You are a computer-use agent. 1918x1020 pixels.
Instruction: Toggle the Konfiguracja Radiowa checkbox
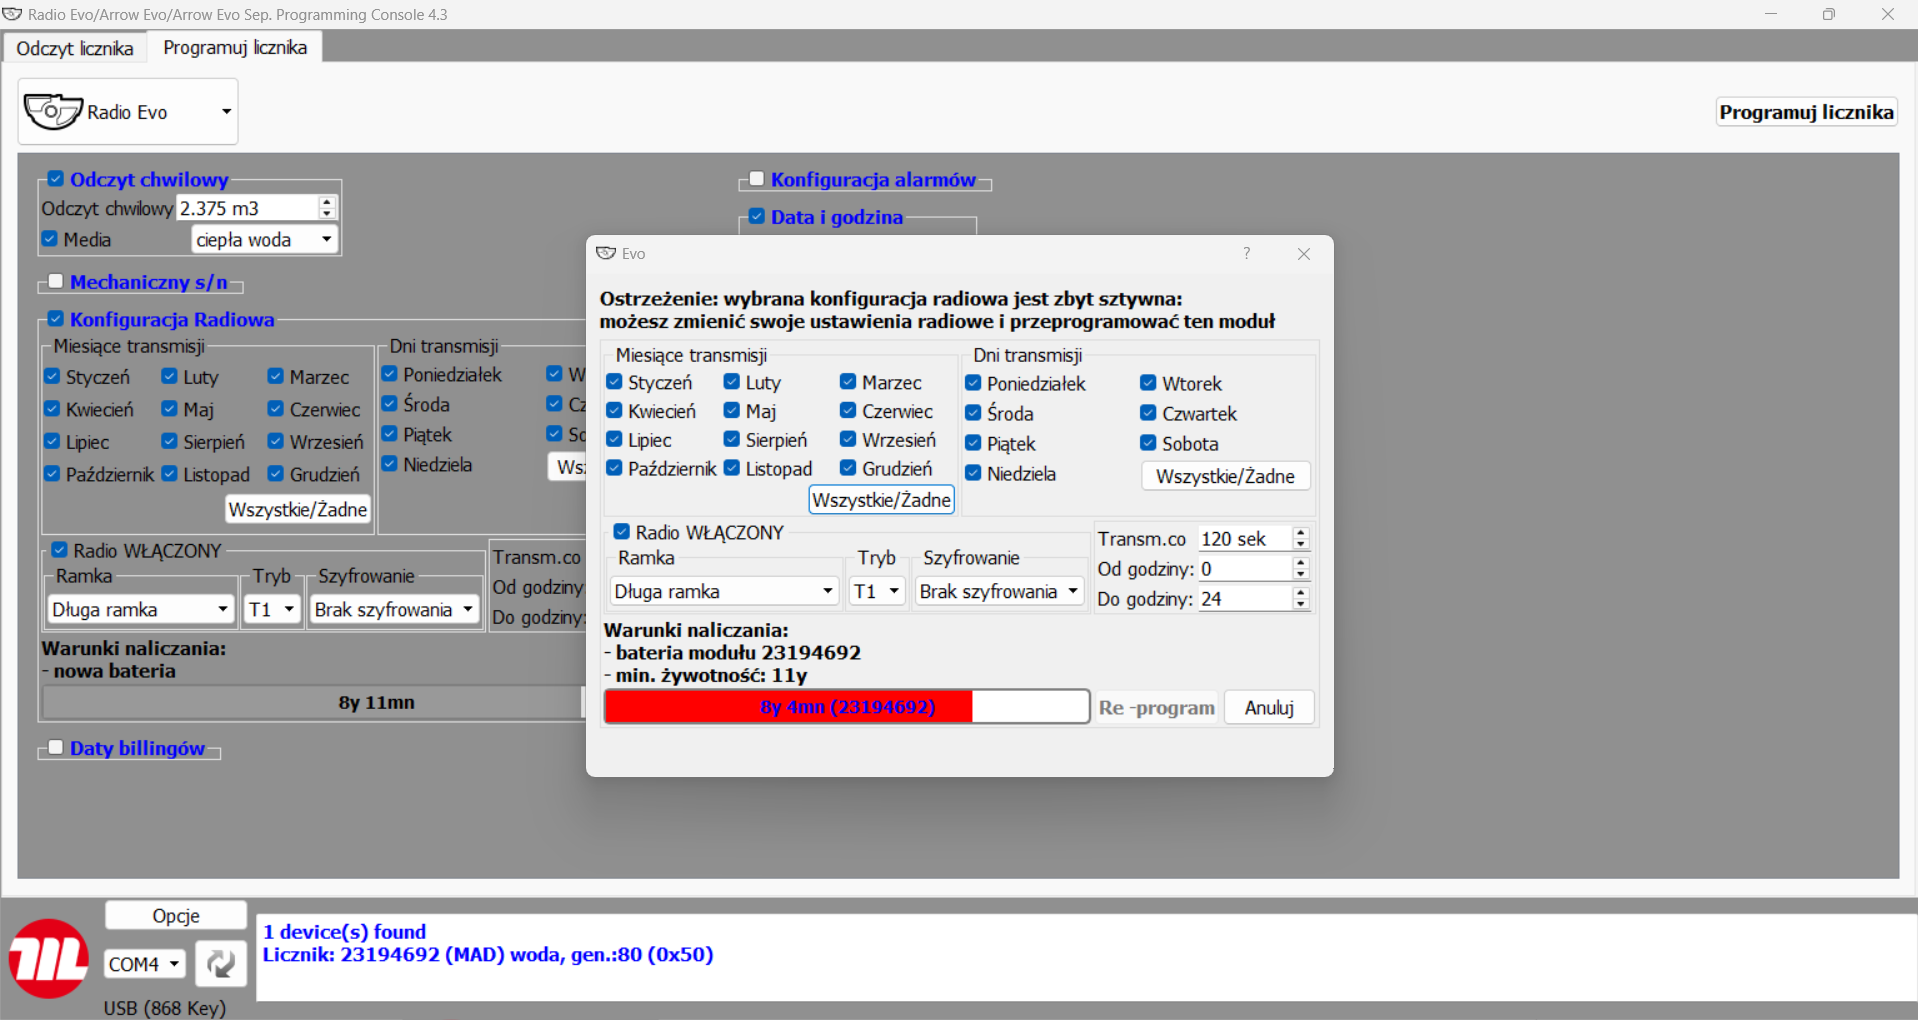pyautogui.click(x=56, y=319)
